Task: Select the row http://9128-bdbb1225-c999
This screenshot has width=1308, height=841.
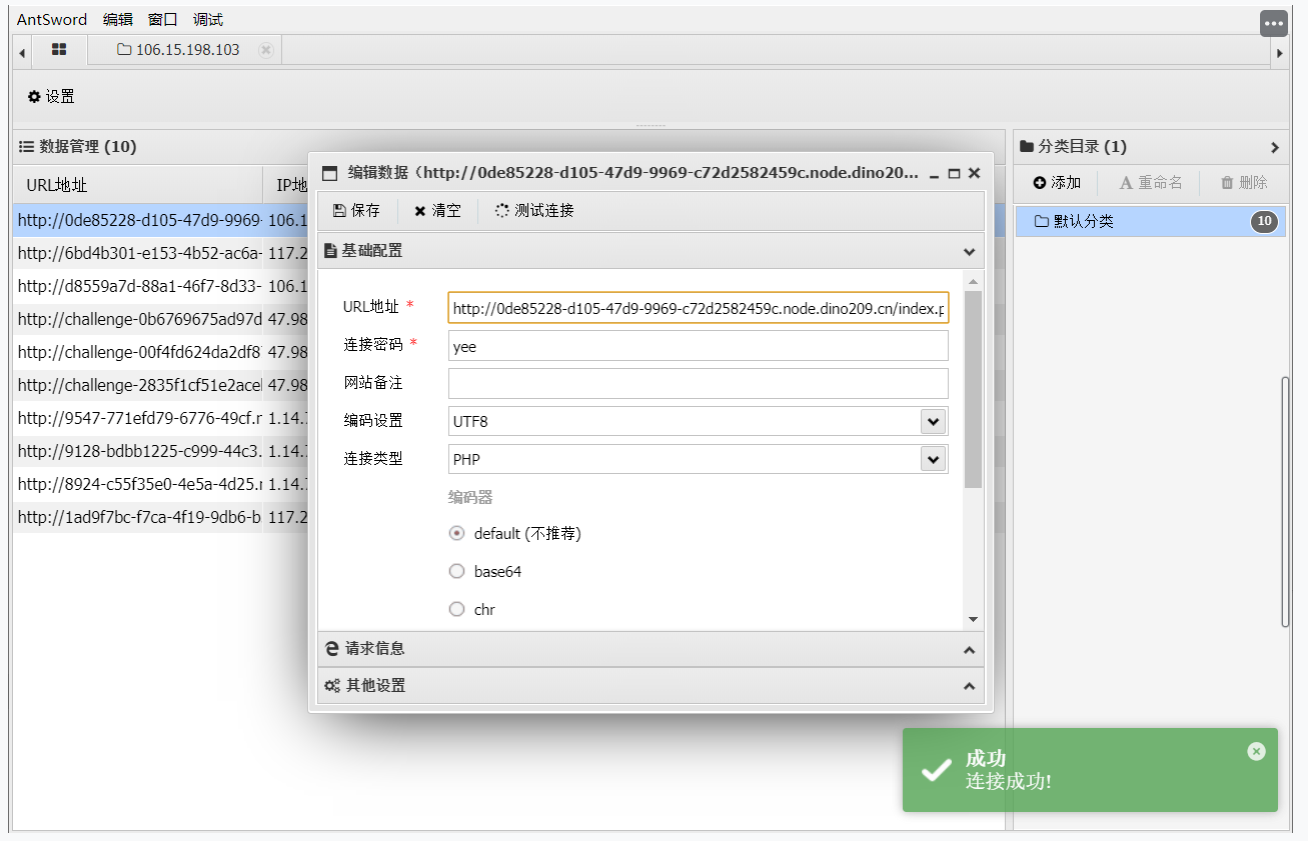Action: pyautogui.click(x=138, y=451)
